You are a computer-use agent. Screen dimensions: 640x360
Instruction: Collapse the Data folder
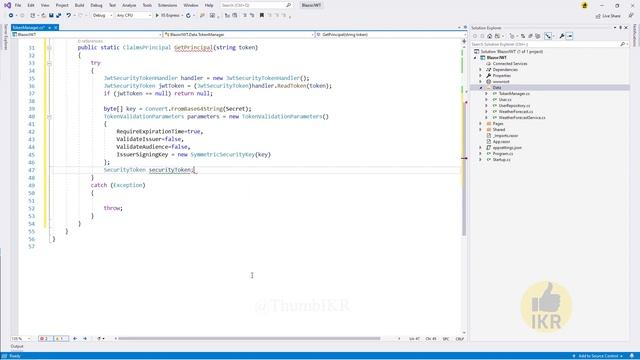(480, 88)
